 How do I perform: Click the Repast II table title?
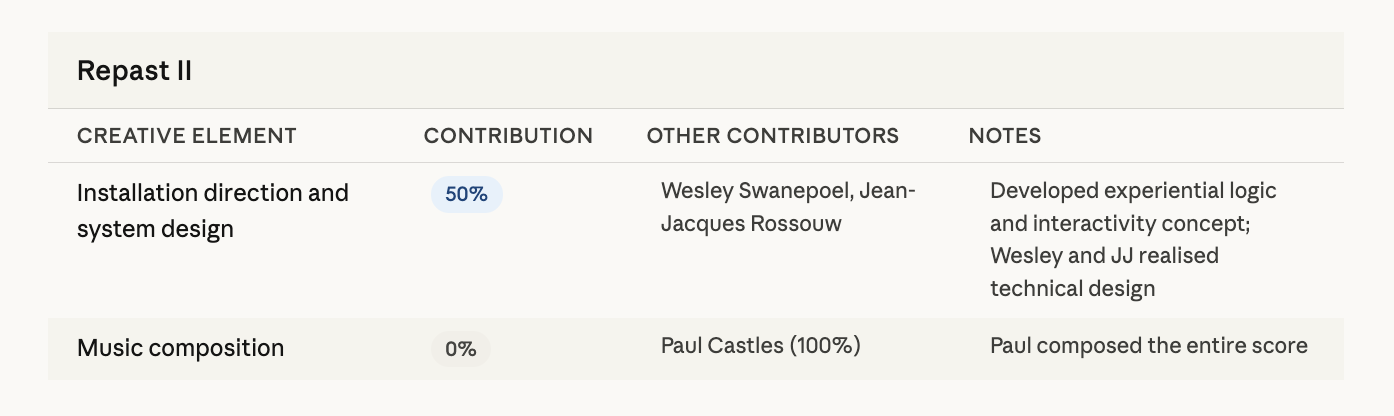pyautogui.click(x=134, y=71)
